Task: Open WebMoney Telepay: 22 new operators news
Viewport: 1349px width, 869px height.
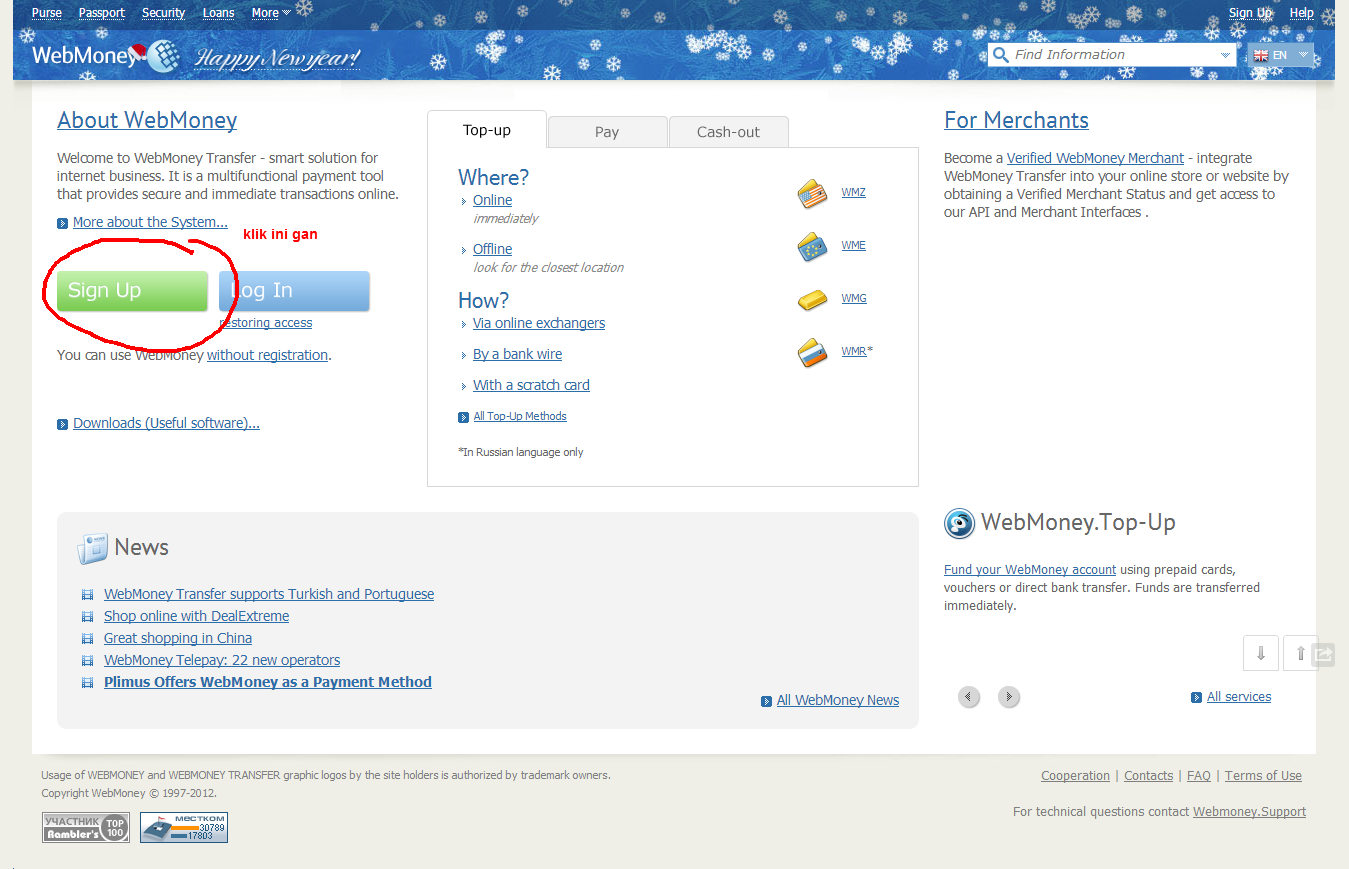Action: point(222,660)
